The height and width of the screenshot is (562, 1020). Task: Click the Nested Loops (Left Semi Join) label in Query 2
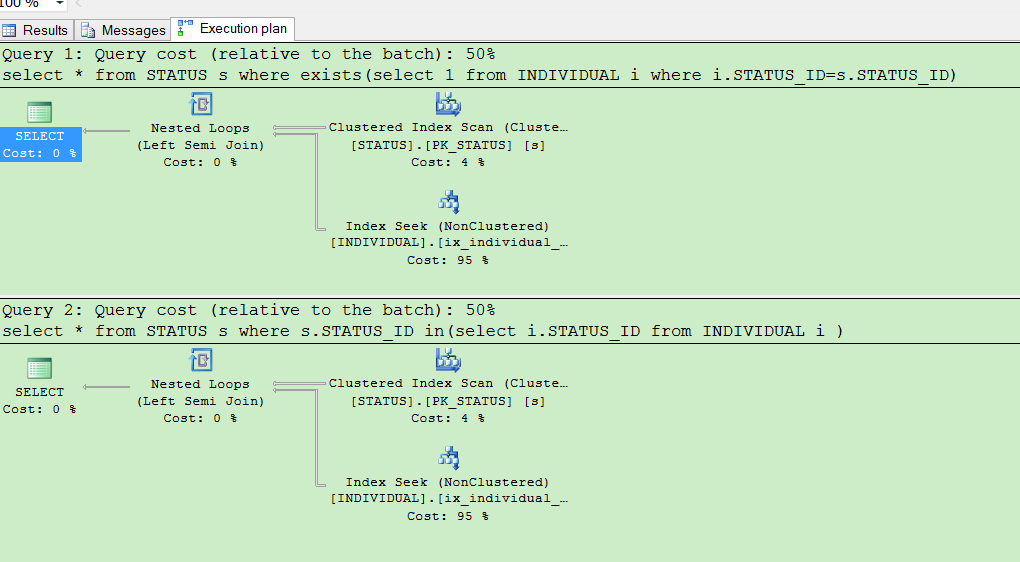coord(200,393)
